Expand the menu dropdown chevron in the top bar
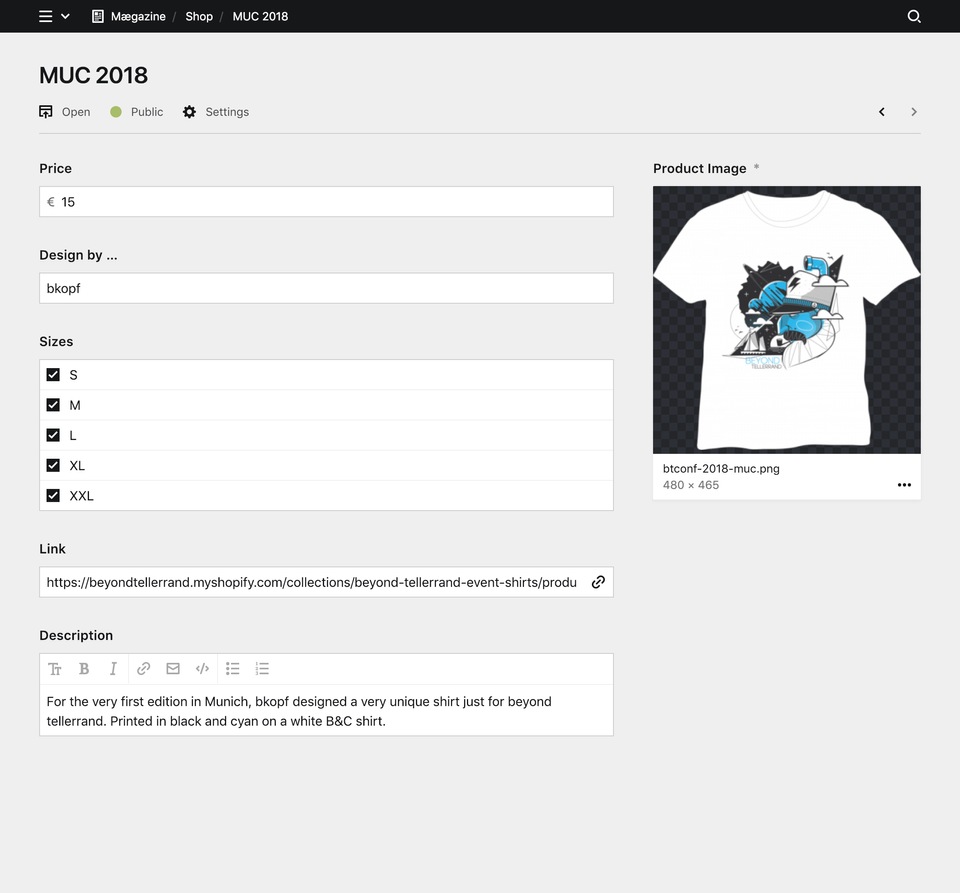The height and width of the screenshot is (893, 960). click(x=66, y=17)
